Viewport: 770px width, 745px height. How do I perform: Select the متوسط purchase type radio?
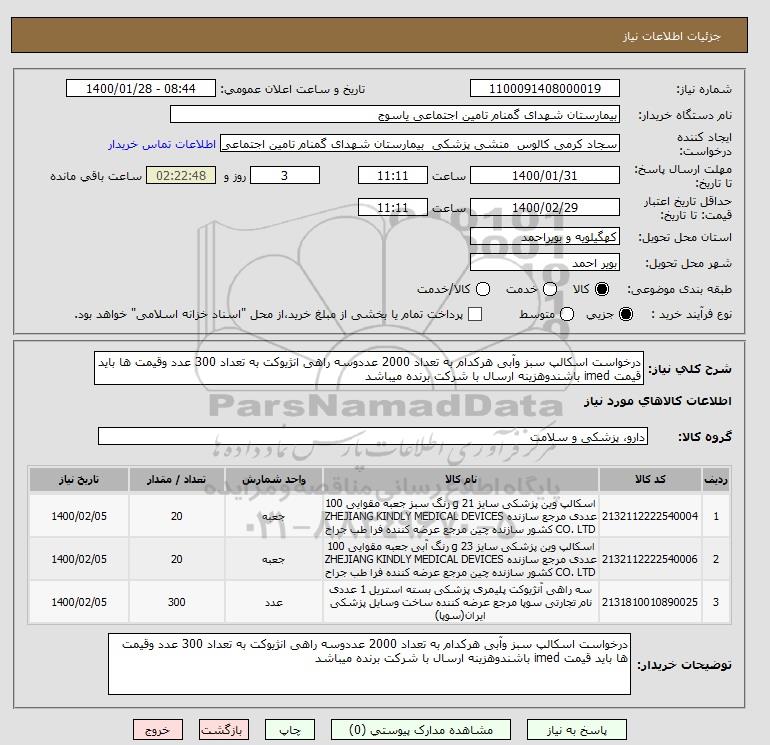click(567, 314)
